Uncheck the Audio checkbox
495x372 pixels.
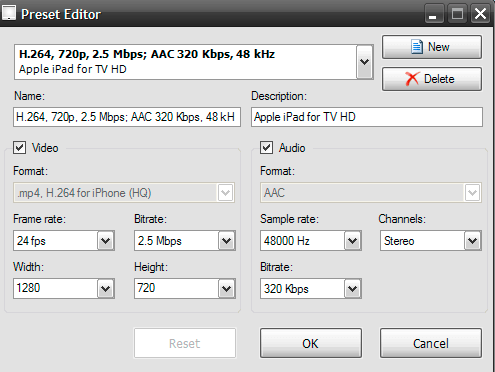267,148
